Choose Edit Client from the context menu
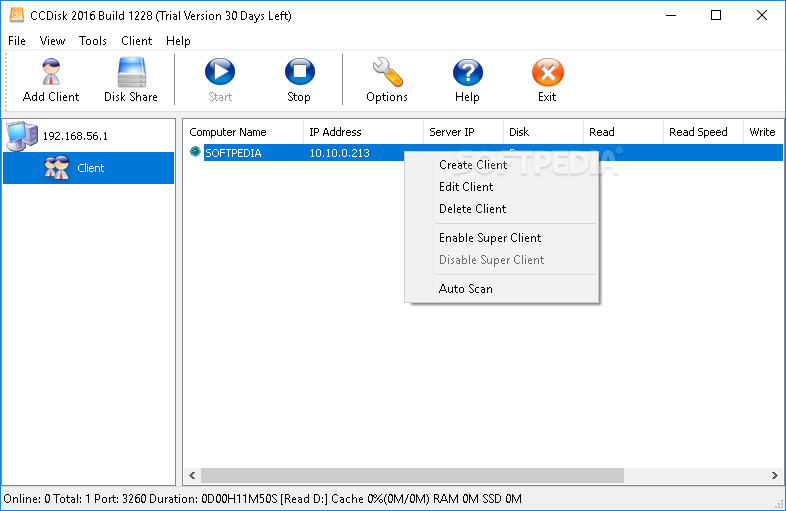The height and width of the screenshot is (511, 786). (x=502, y=187)
